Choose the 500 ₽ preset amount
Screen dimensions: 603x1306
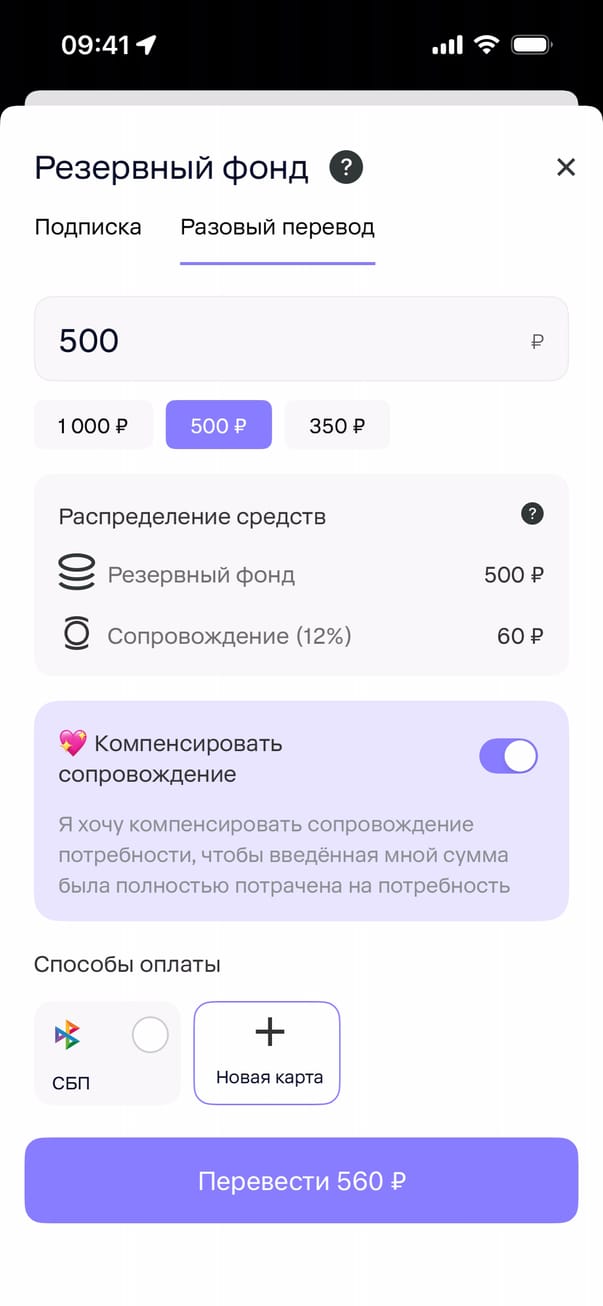(218, 426)
